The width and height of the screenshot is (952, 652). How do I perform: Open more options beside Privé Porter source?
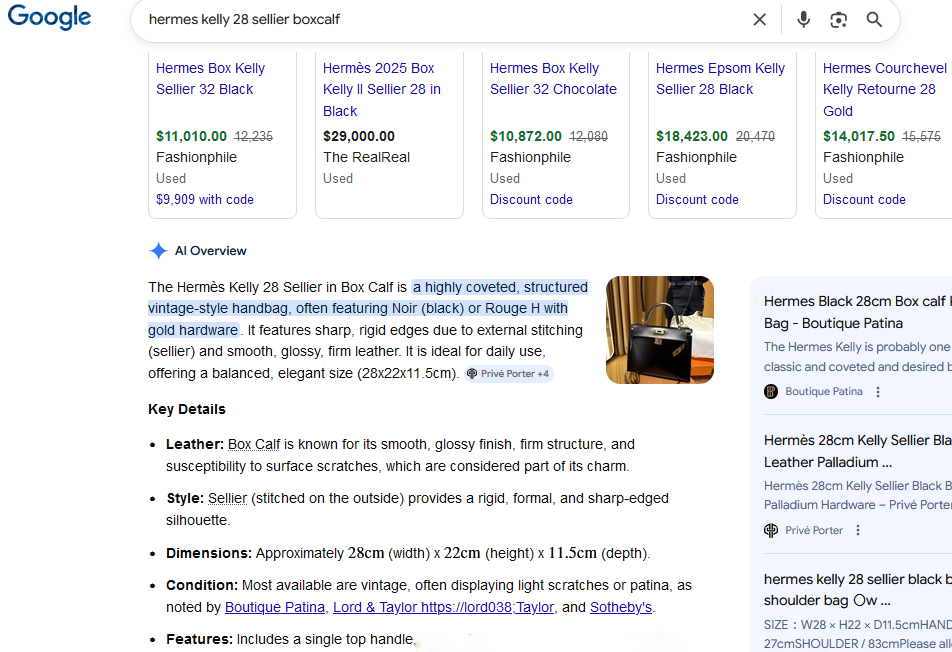(858, 530)
